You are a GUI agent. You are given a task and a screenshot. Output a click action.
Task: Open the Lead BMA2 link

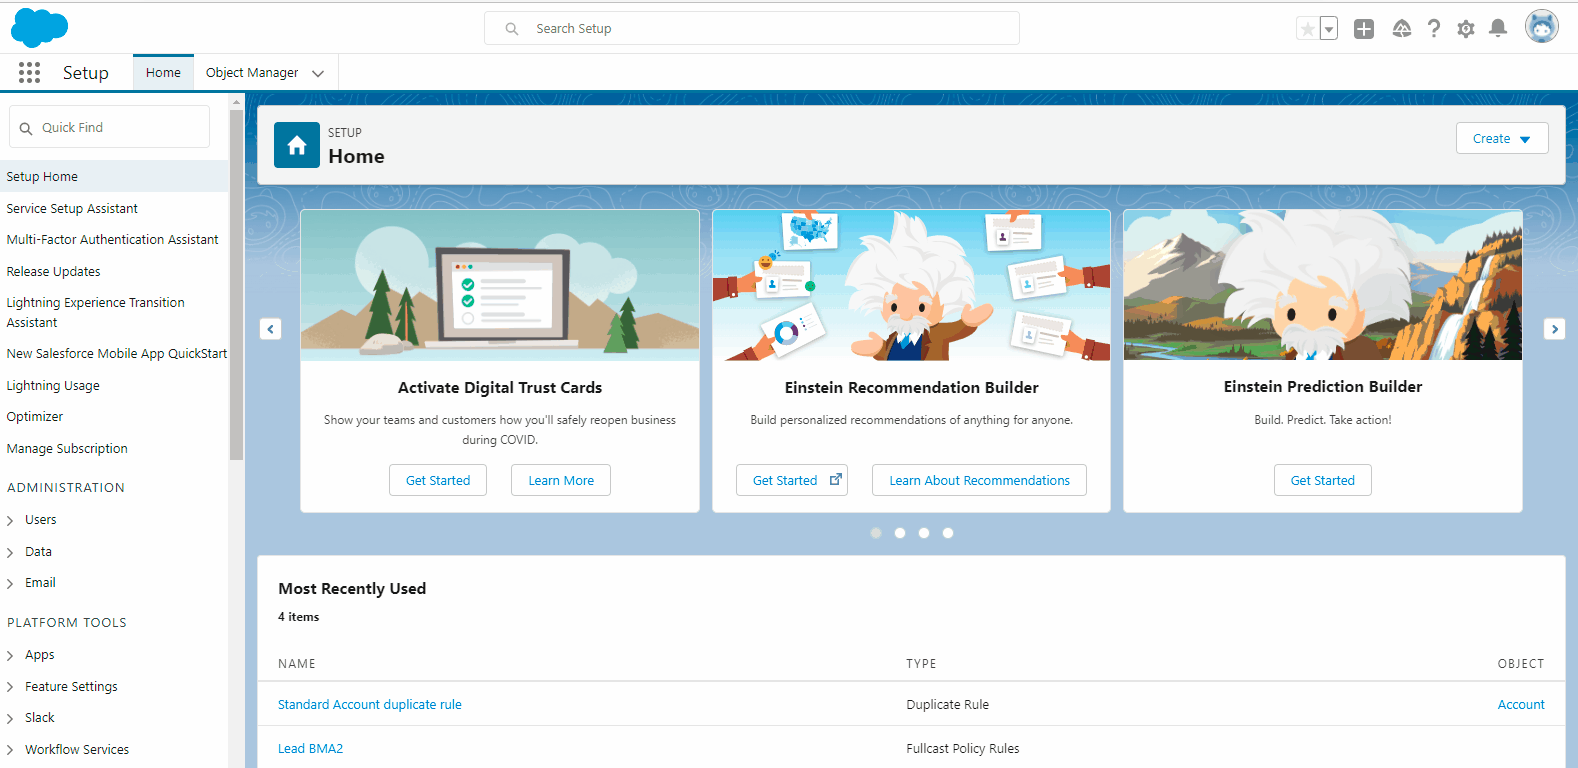(x=310, y=748)
